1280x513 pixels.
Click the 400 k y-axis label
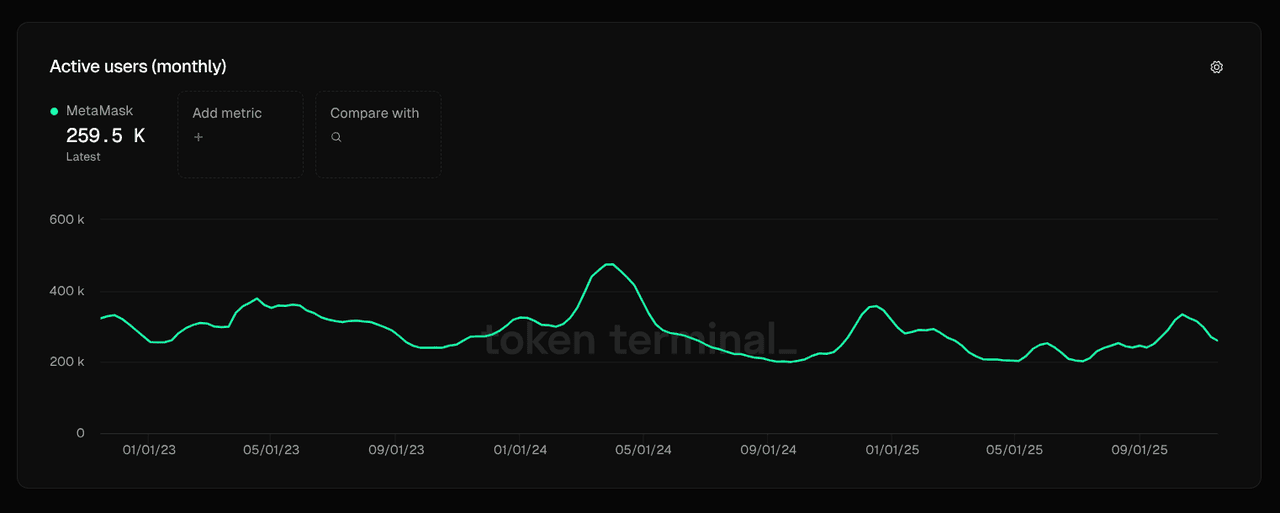tap(67, 291)
